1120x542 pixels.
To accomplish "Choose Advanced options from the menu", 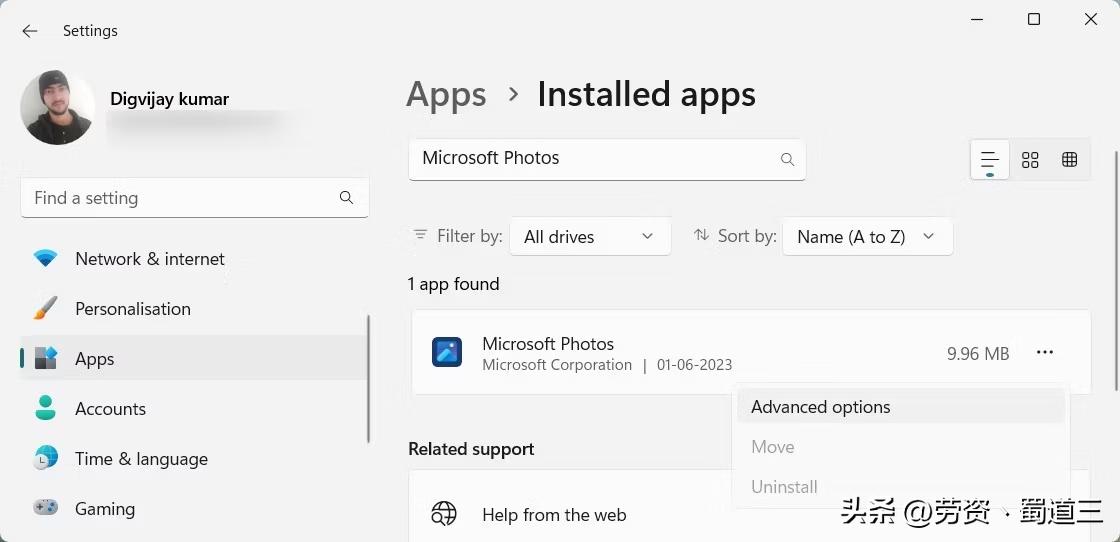I will click(901, 407).
